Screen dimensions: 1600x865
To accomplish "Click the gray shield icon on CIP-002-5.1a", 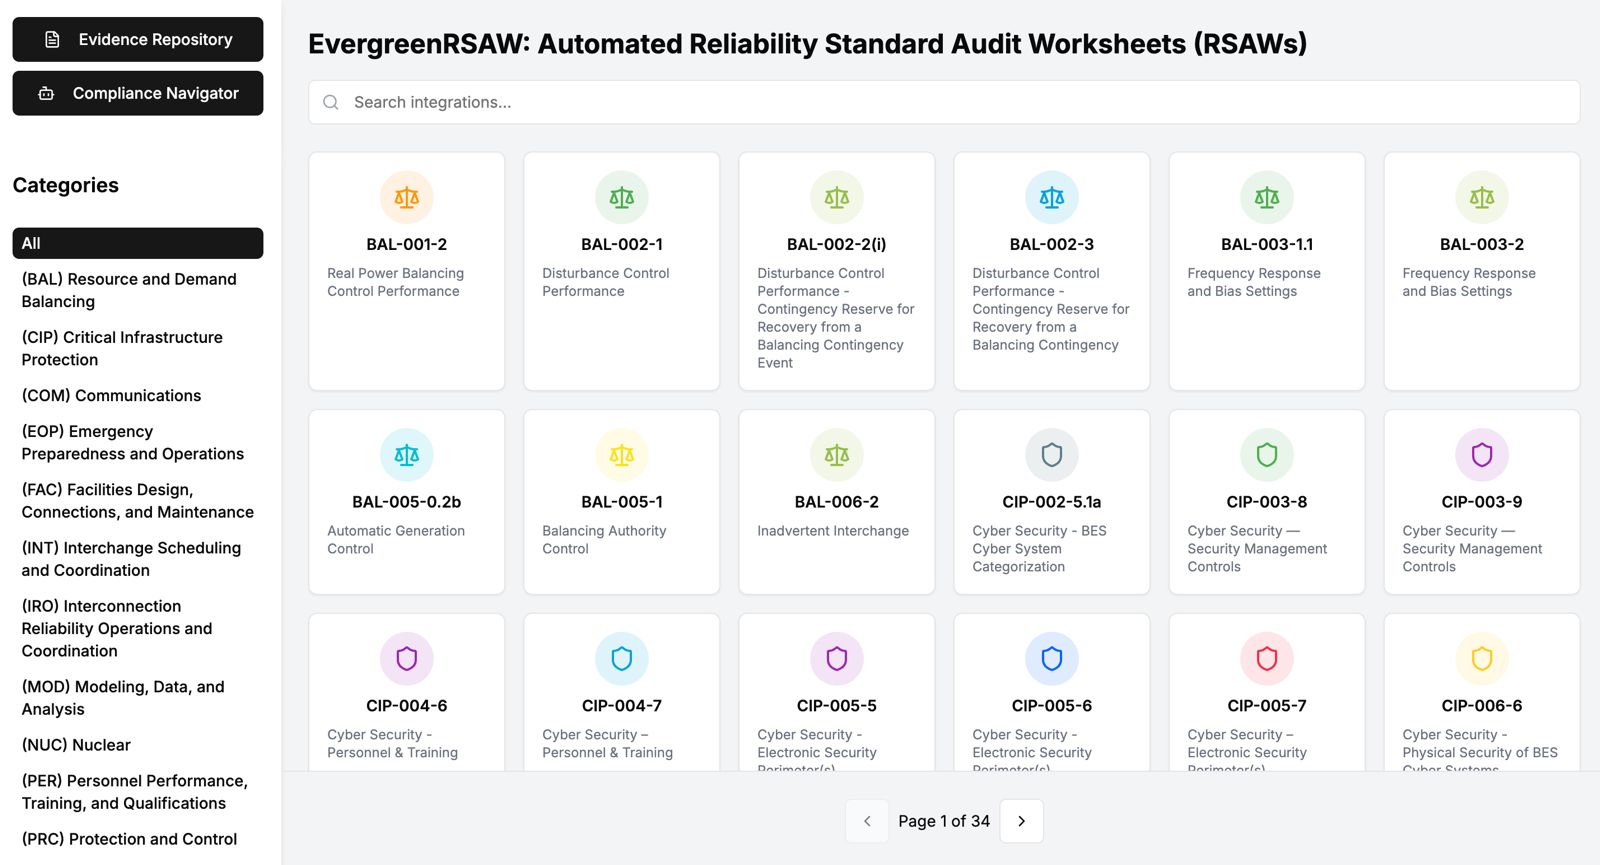I will click(1051, 455).
